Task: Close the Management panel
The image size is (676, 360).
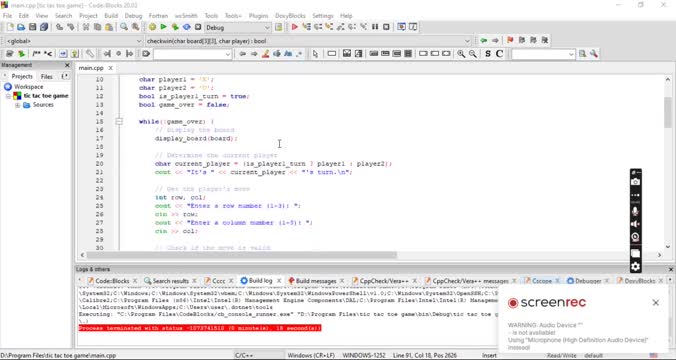Action: [x=67, y=65]
